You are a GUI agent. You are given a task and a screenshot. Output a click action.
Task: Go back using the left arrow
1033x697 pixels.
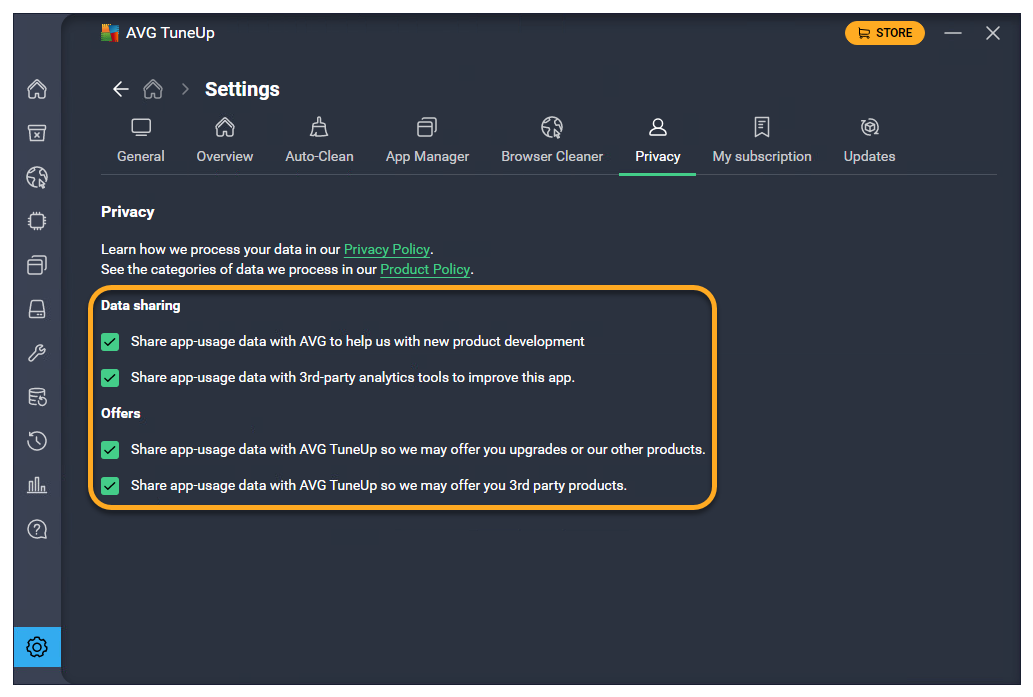121,89
